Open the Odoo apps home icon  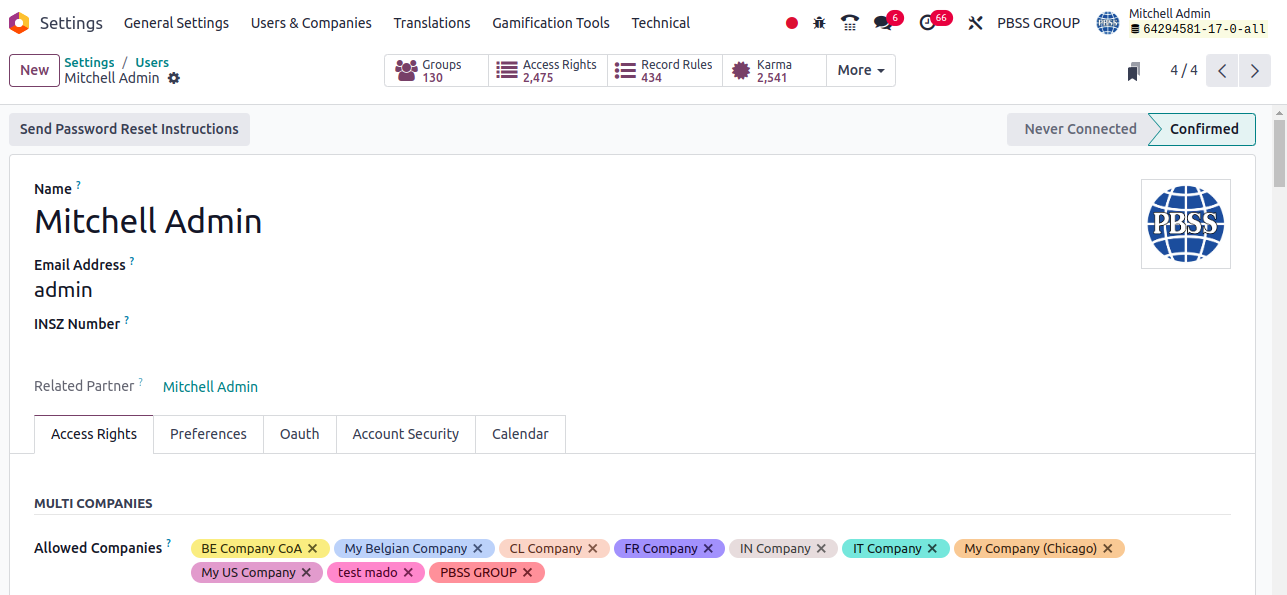18,22
